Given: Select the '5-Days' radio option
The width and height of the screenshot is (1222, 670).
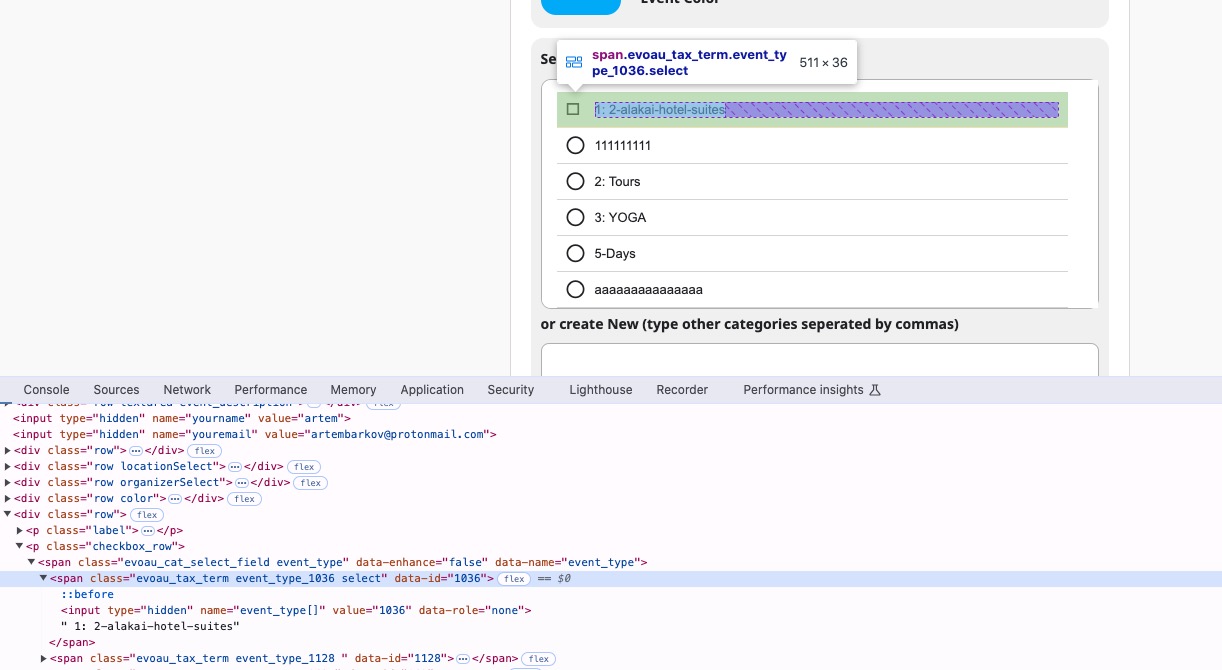Looking at the screenshot, I should pos(575,254).
